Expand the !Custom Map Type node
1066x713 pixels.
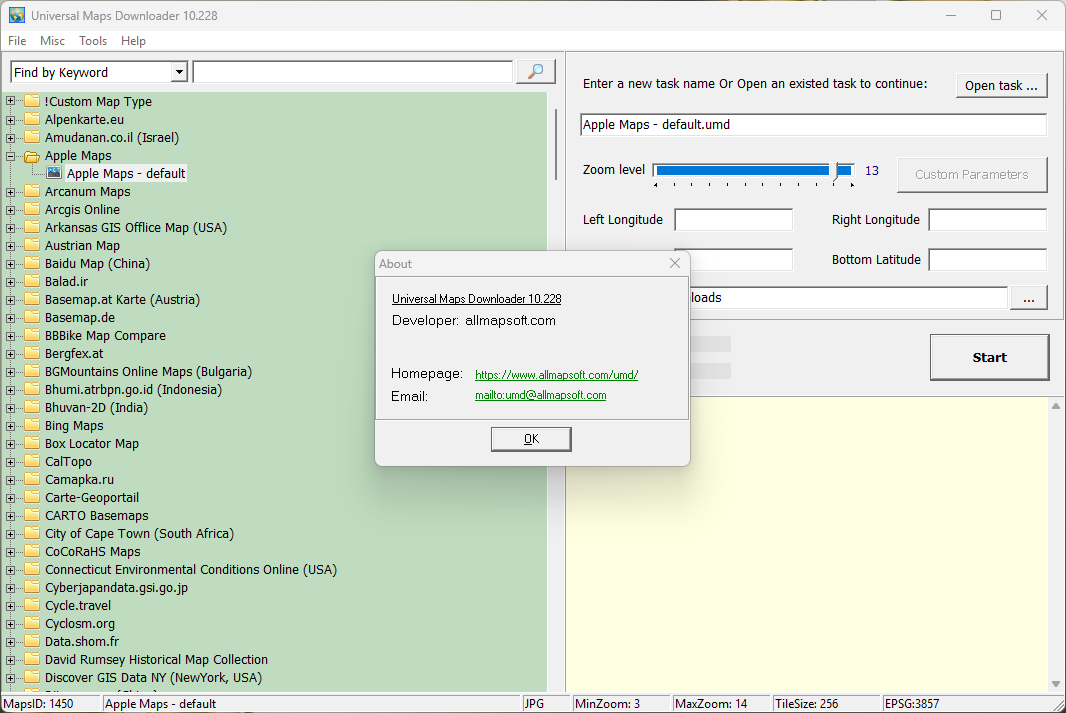pyautogui.click(x=10, y=101)
